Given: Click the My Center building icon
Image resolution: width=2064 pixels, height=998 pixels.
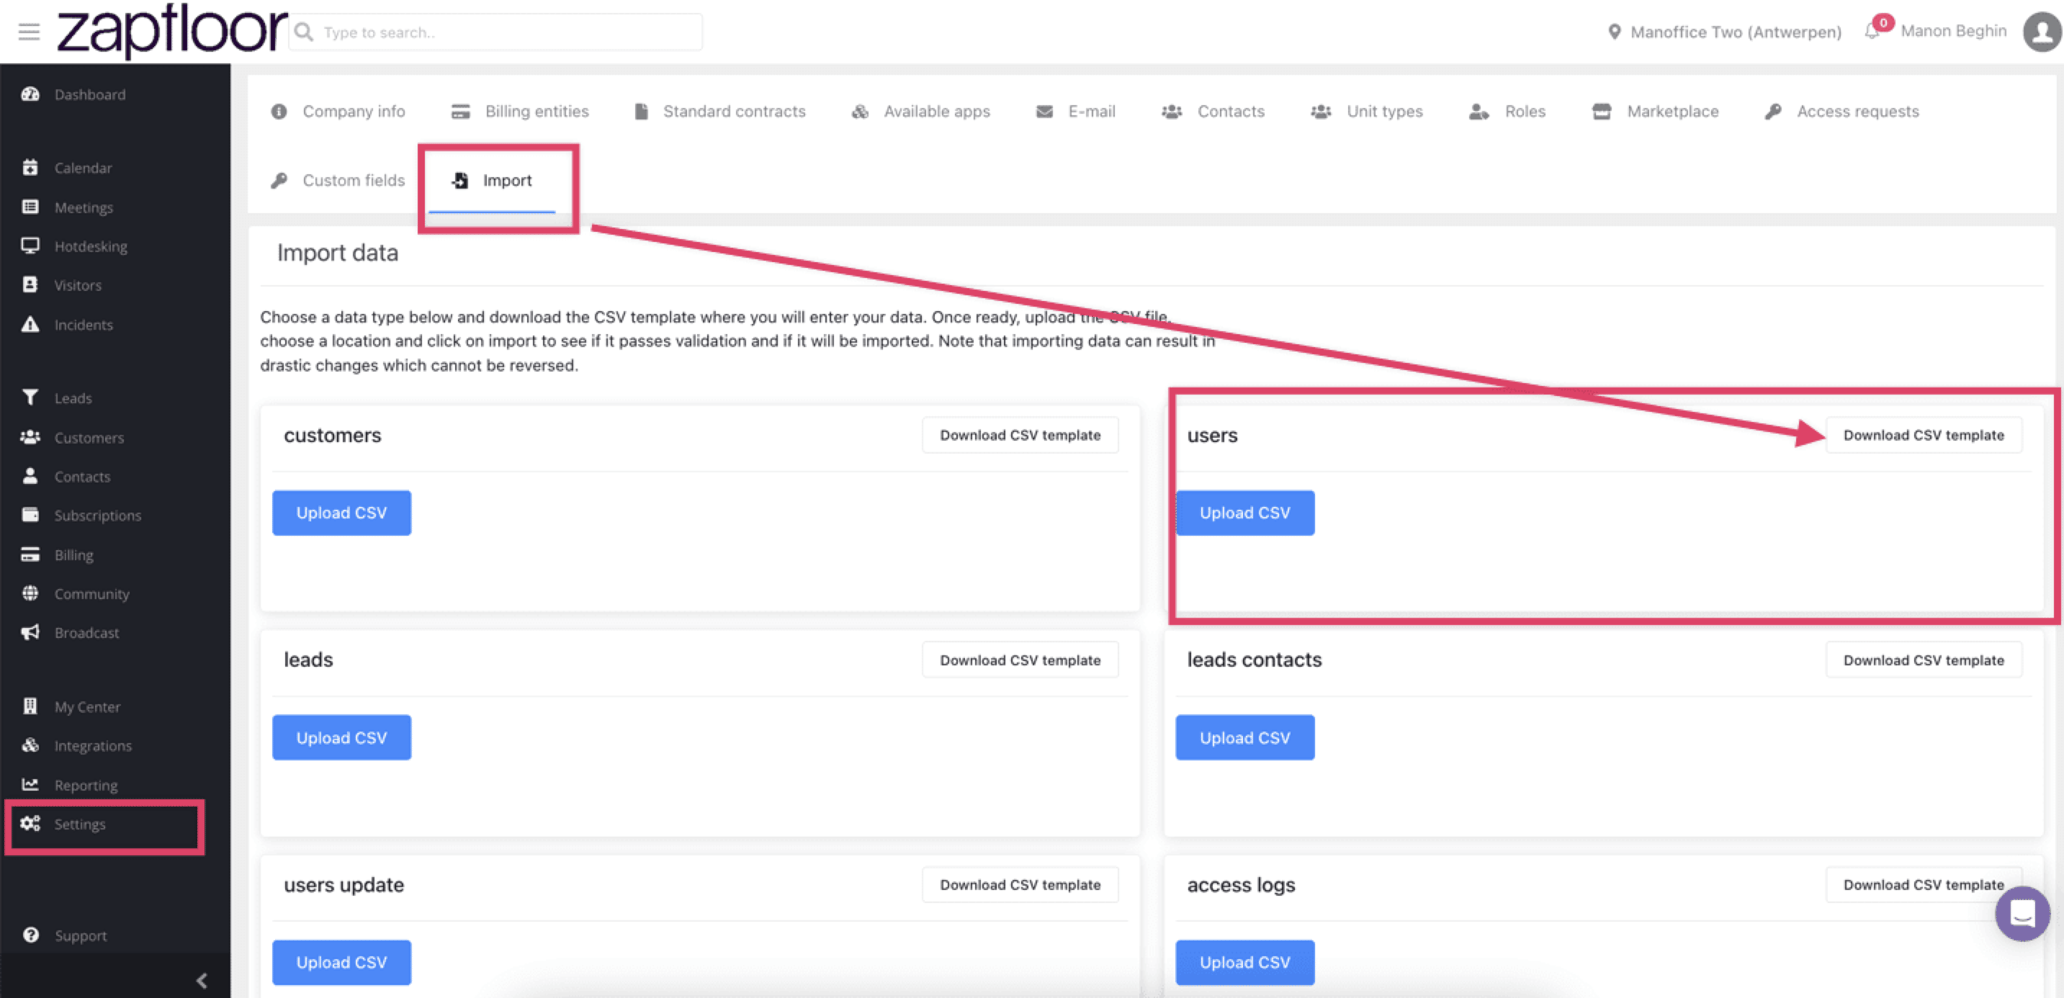Looking at the screenshot, I should 30,706.
